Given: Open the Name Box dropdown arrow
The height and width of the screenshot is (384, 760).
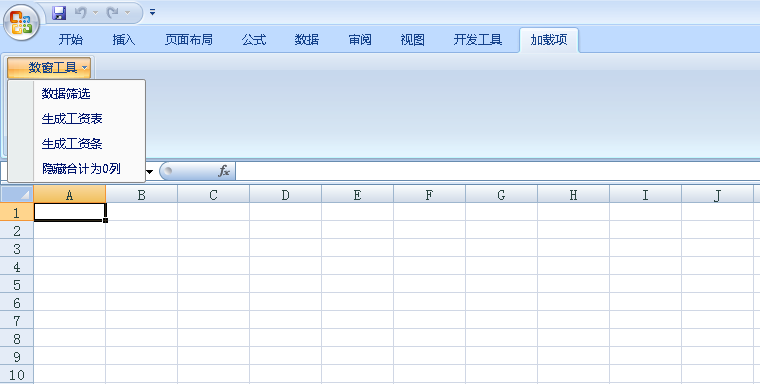Looking at the screenshot, I should pos(150,171).
